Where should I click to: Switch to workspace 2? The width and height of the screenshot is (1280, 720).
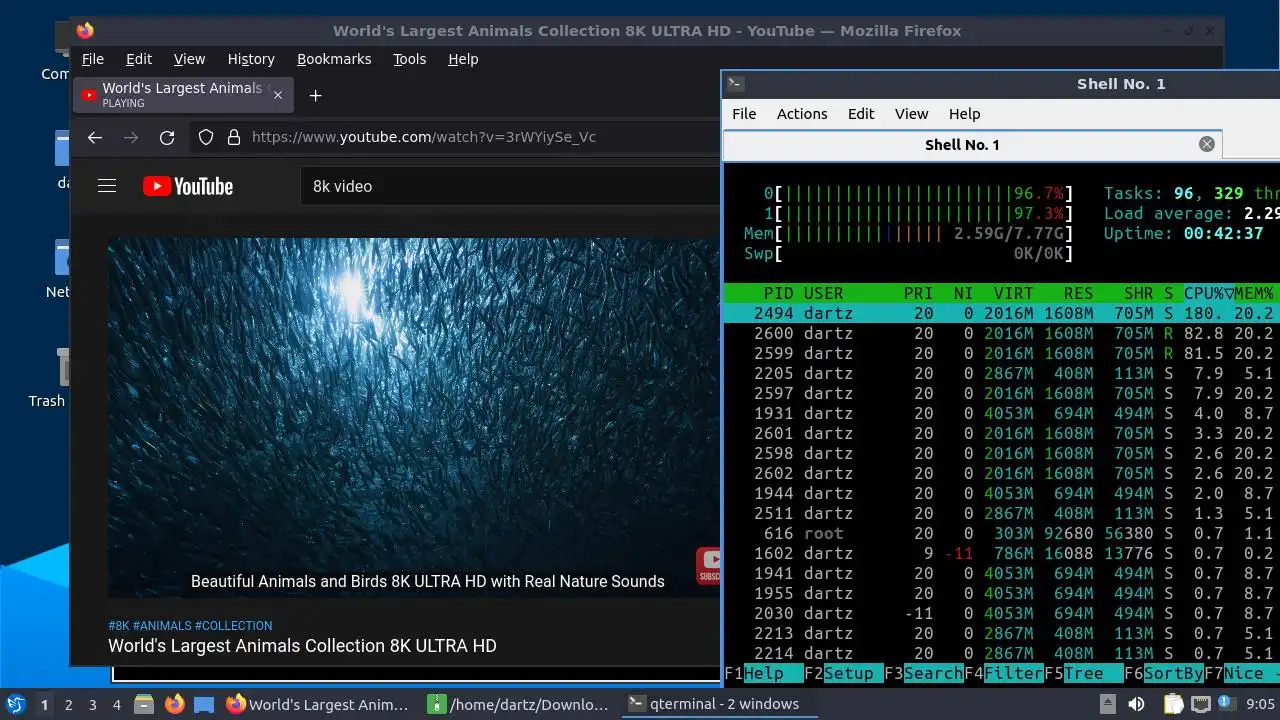tap(68, 704)
